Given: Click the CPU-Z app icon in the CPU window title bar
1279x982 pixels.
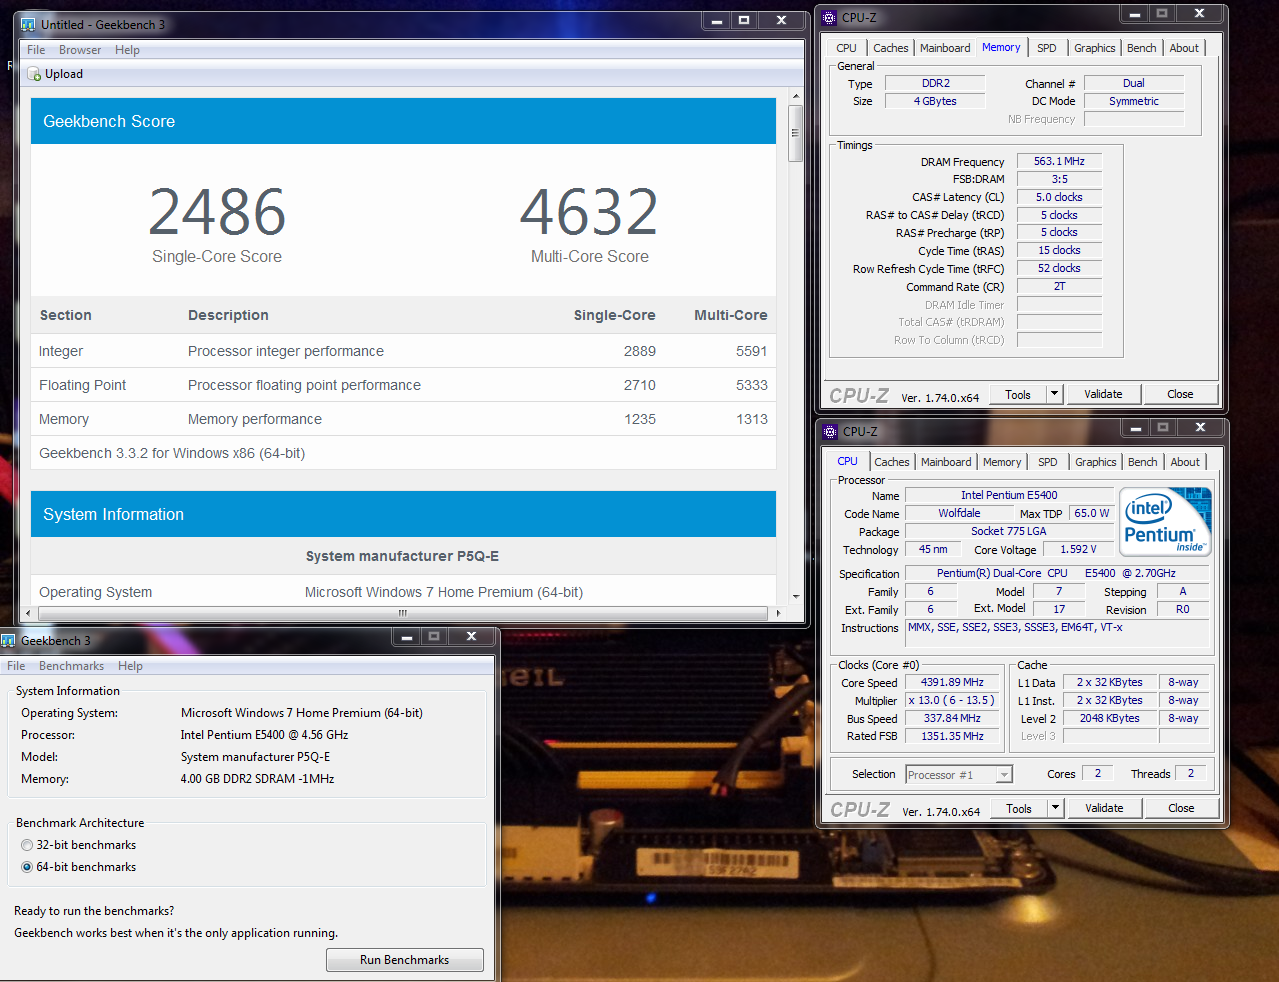Looking at the screenshot, I should (x=830, y=431).
